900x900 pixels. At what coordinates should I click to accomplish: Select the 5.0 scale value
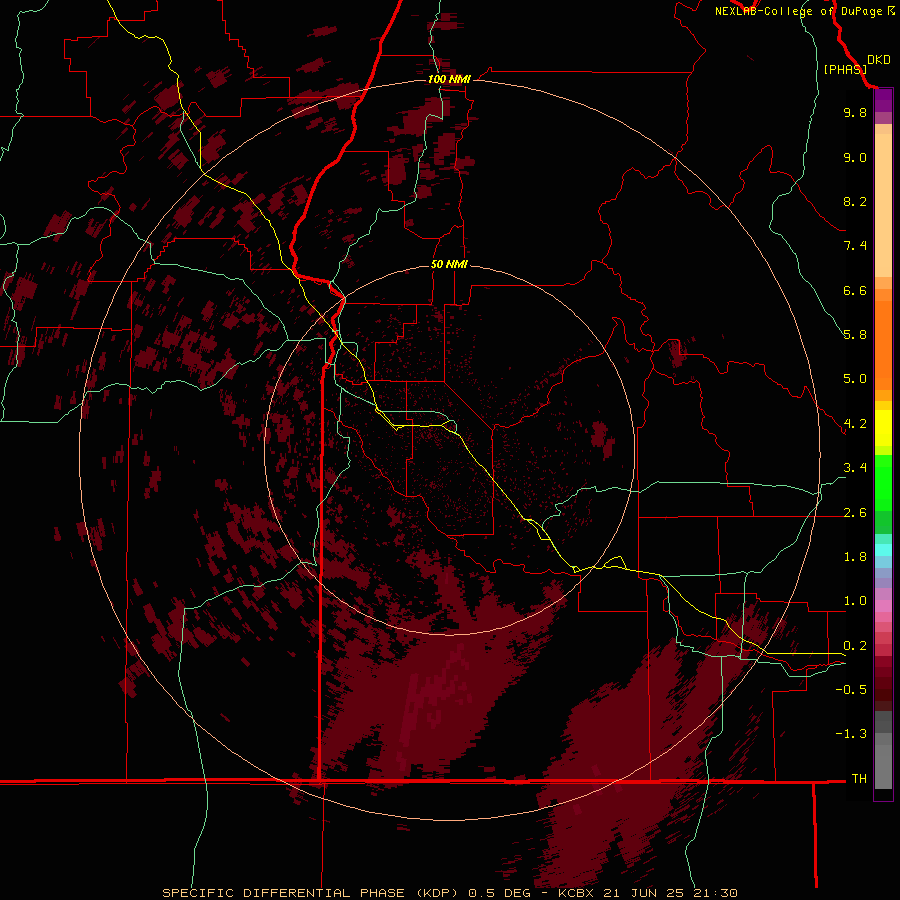click(855, 379)
